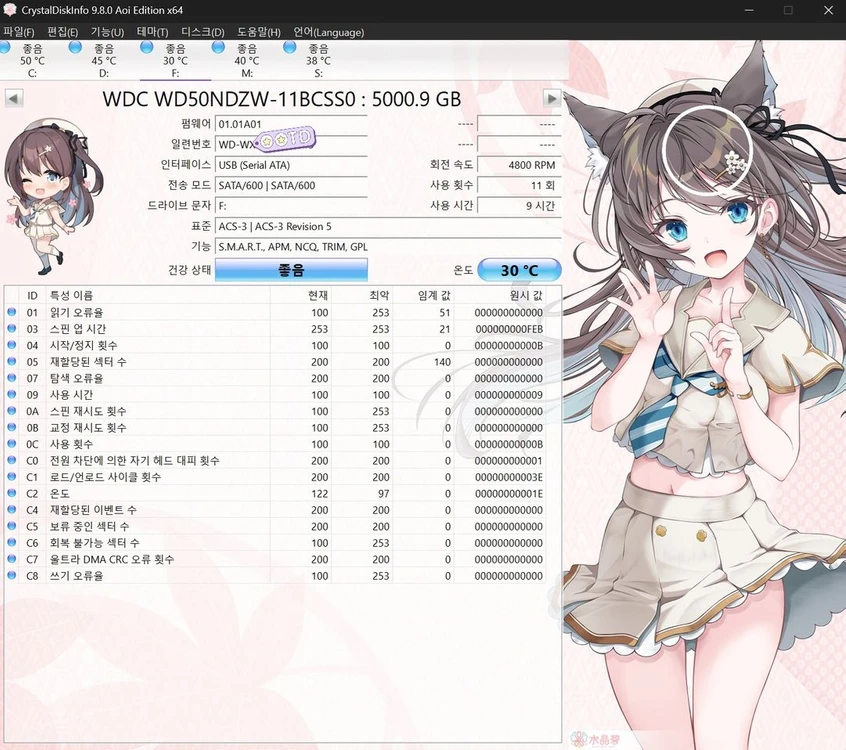Click the firmware field 01.01A01
This screenshot has width=846, height=750.
coord(291,124)
